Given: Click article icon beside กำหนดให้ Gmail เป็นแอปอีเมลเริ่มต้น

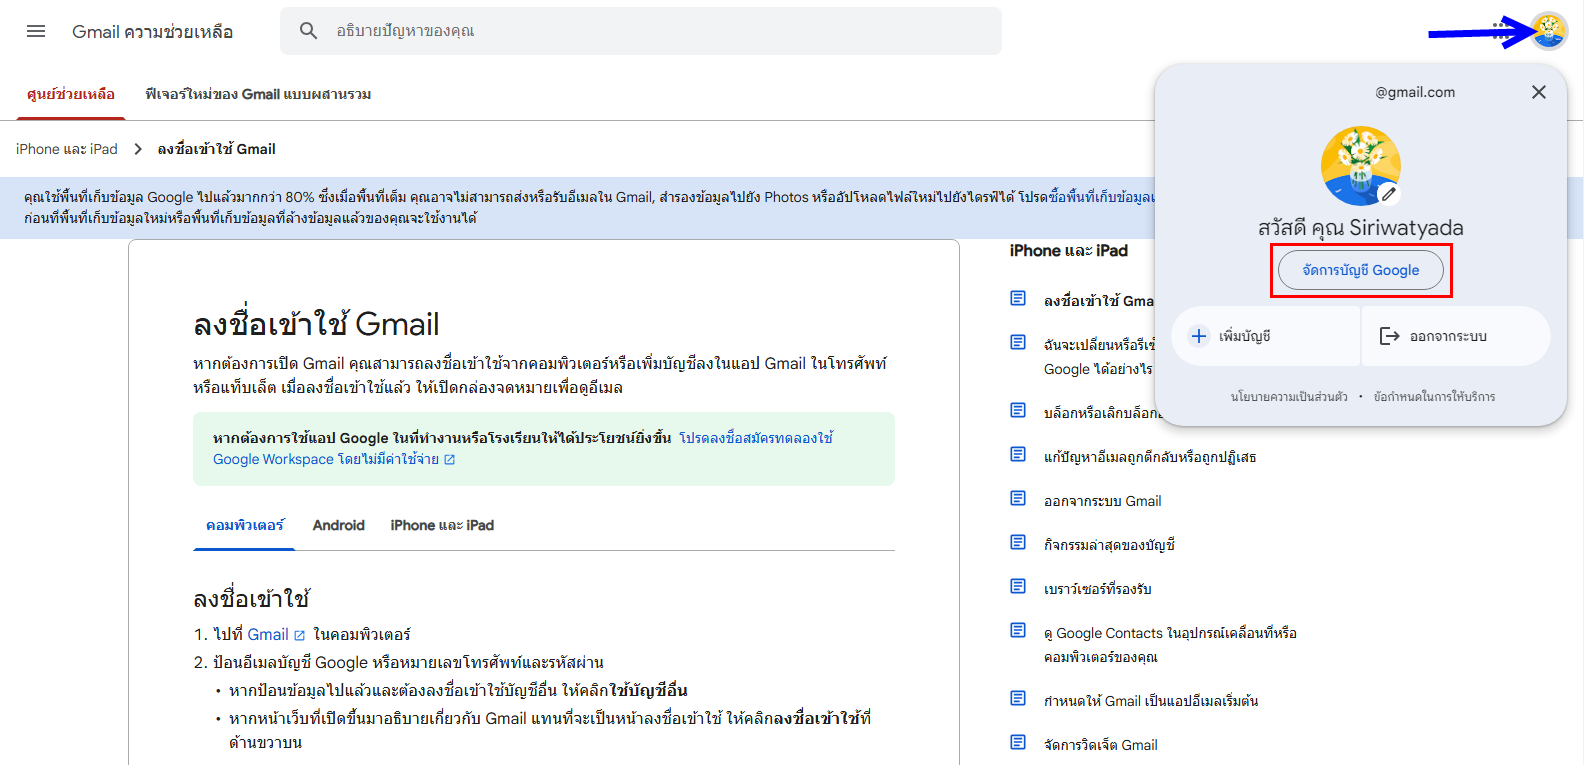Looking at the screenshot, I should click(x=1018, y=698).
